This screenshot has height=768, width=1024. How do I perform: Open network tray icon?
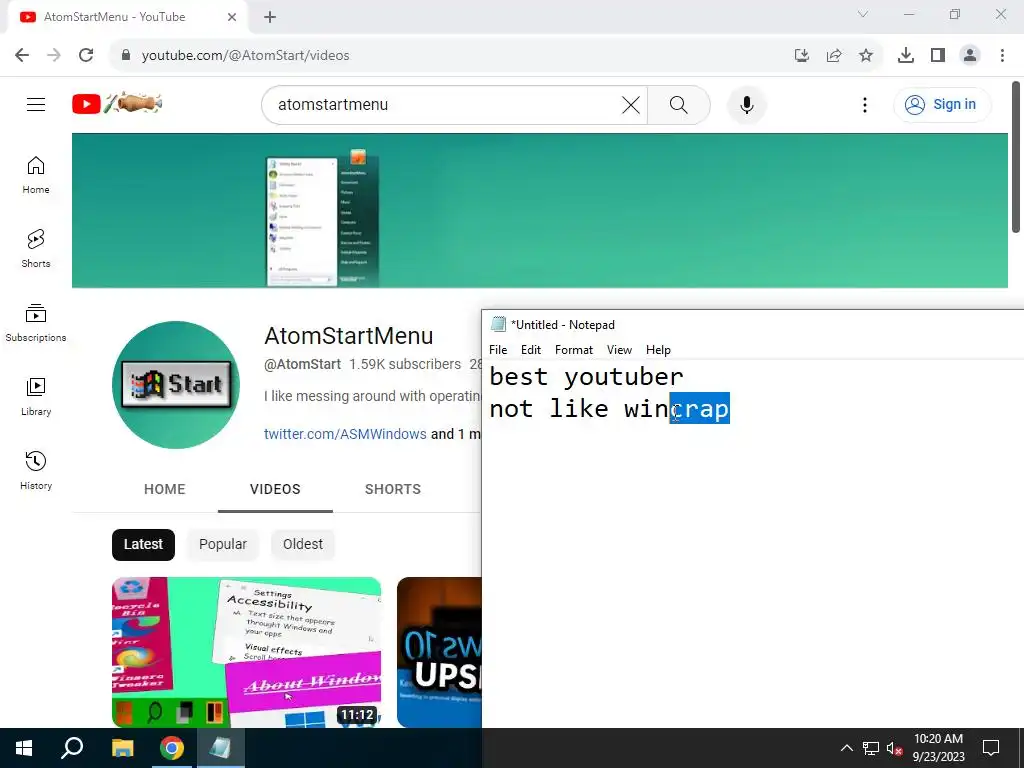pyautogui.click(x=871, y=748)
